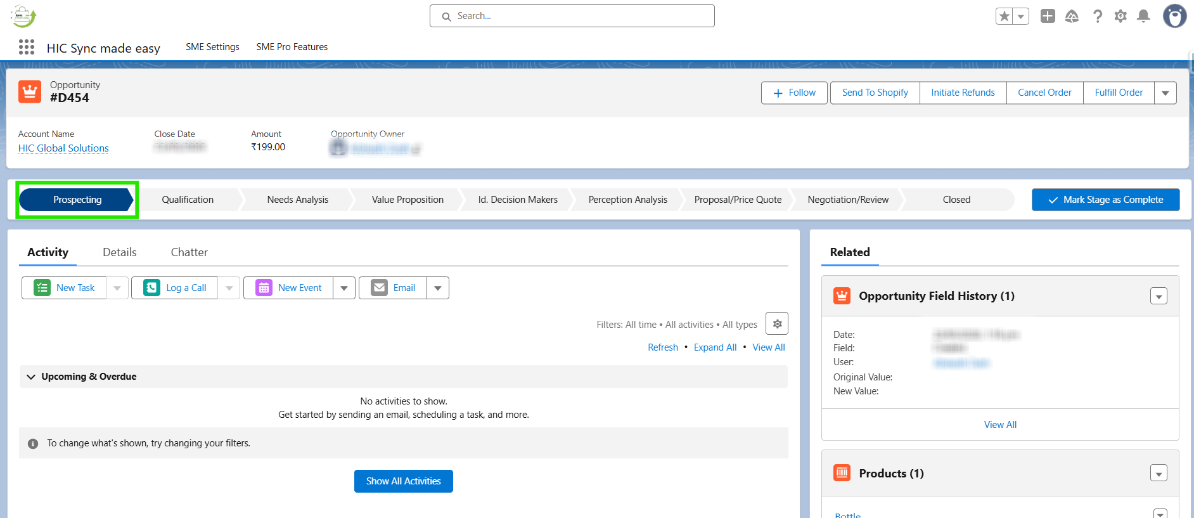Switch to the Related tab

coord(850,252)
